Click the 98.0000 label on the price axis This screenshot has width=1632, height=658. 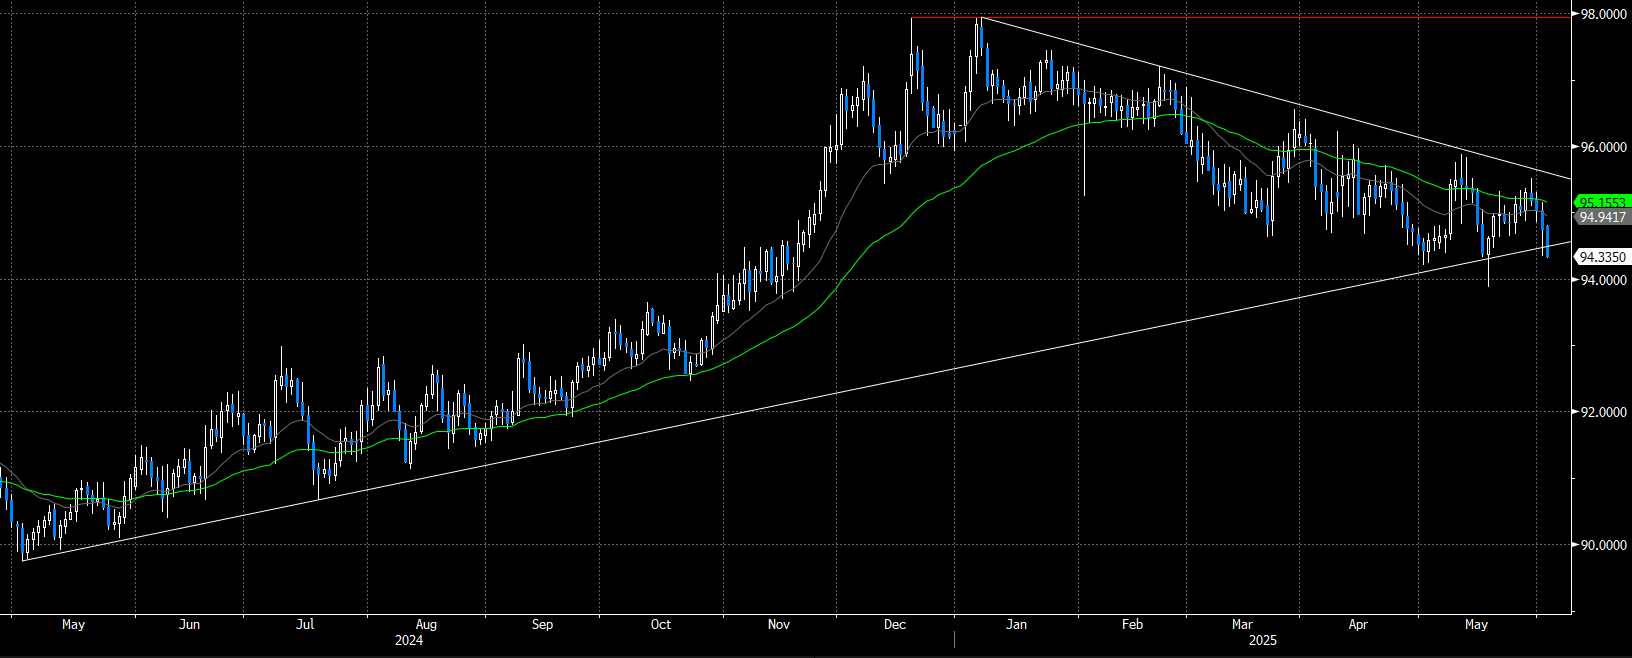1602,14
